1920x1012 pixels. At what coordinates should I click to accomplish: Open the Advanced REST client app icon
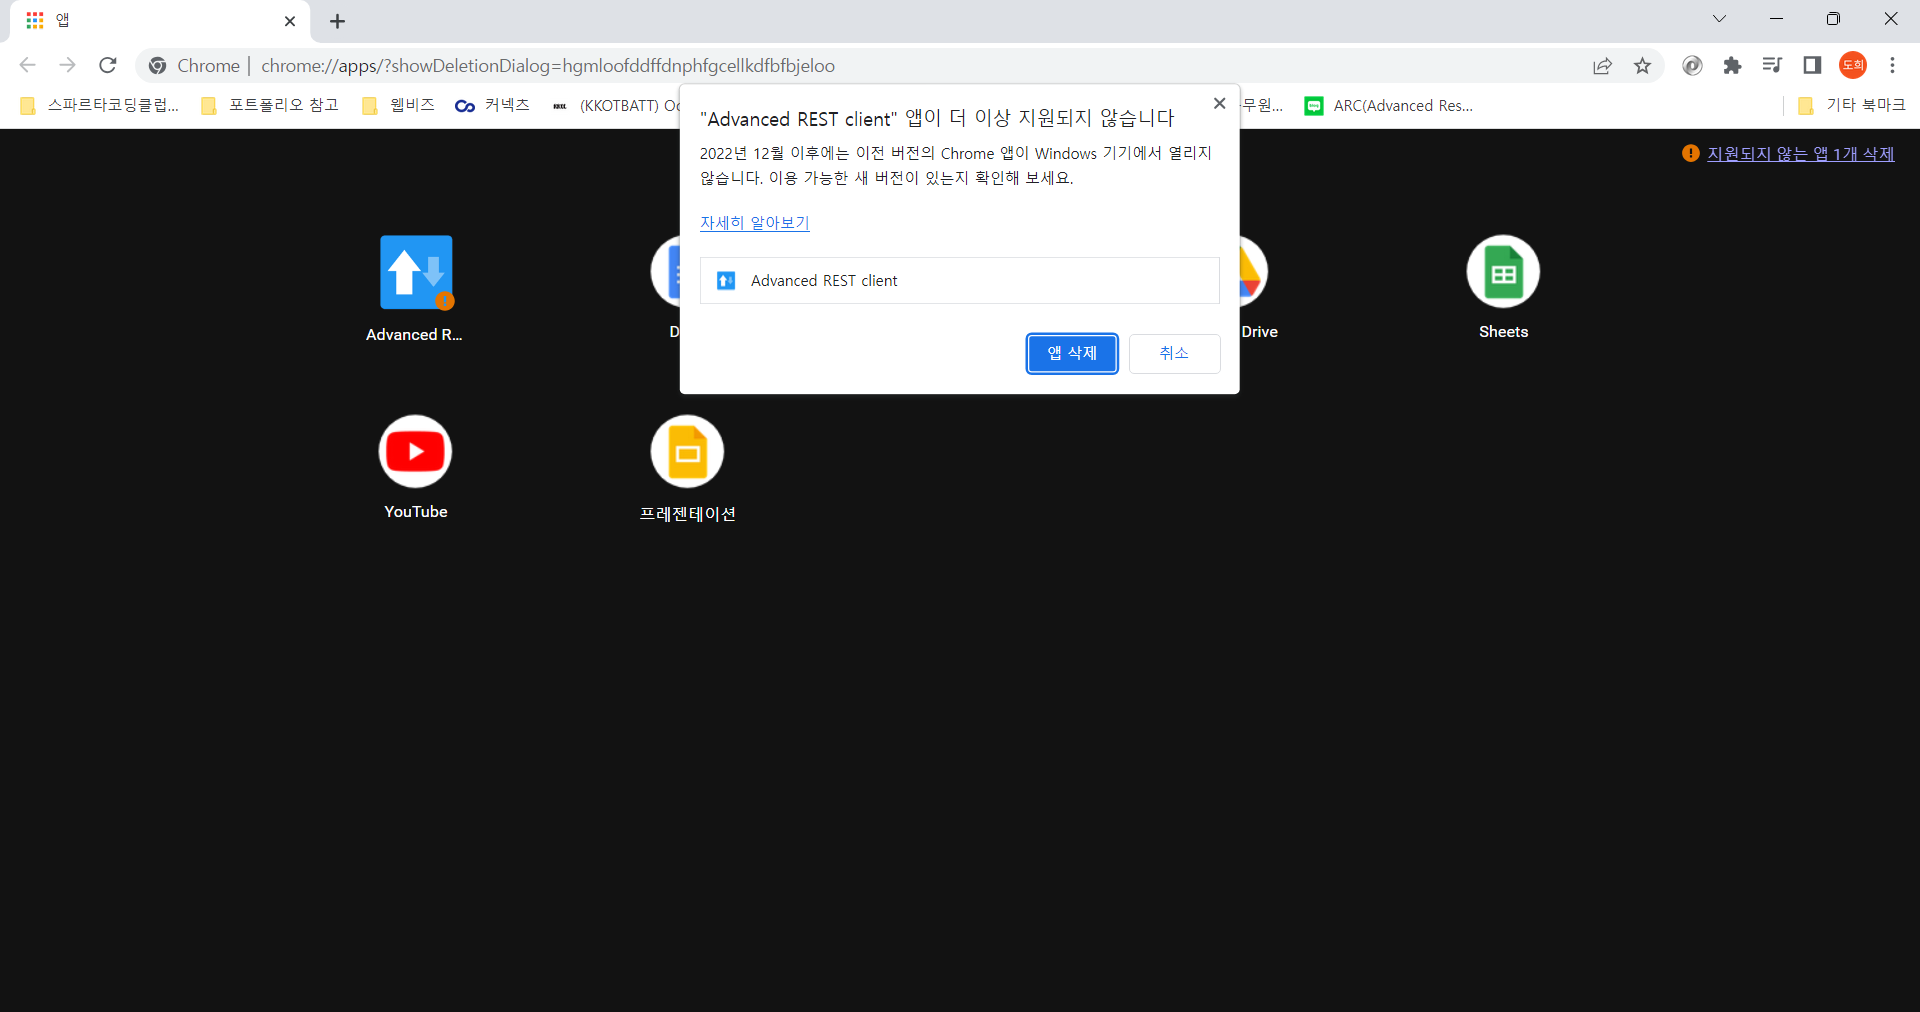coord(416,272)
